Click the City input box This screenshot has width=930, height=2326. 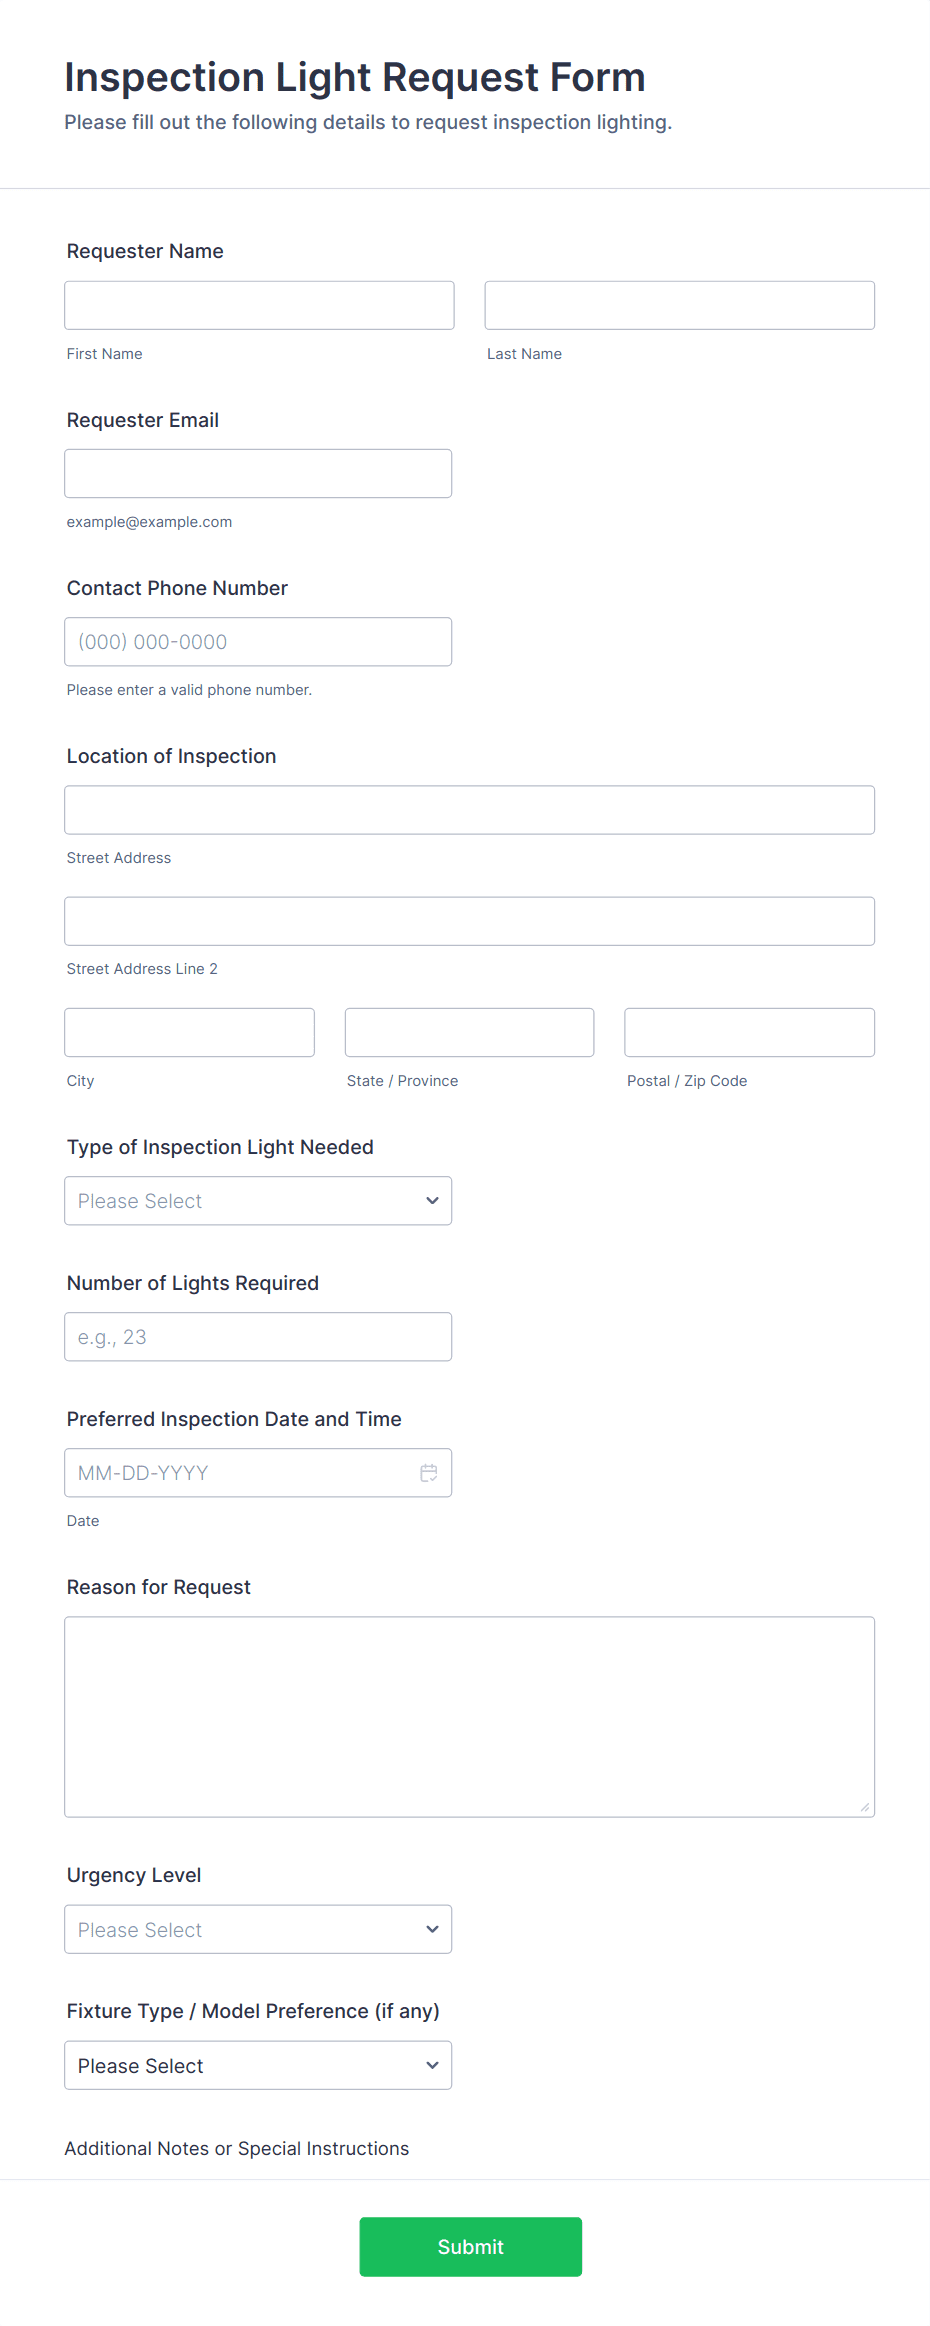pos(189,1032)
